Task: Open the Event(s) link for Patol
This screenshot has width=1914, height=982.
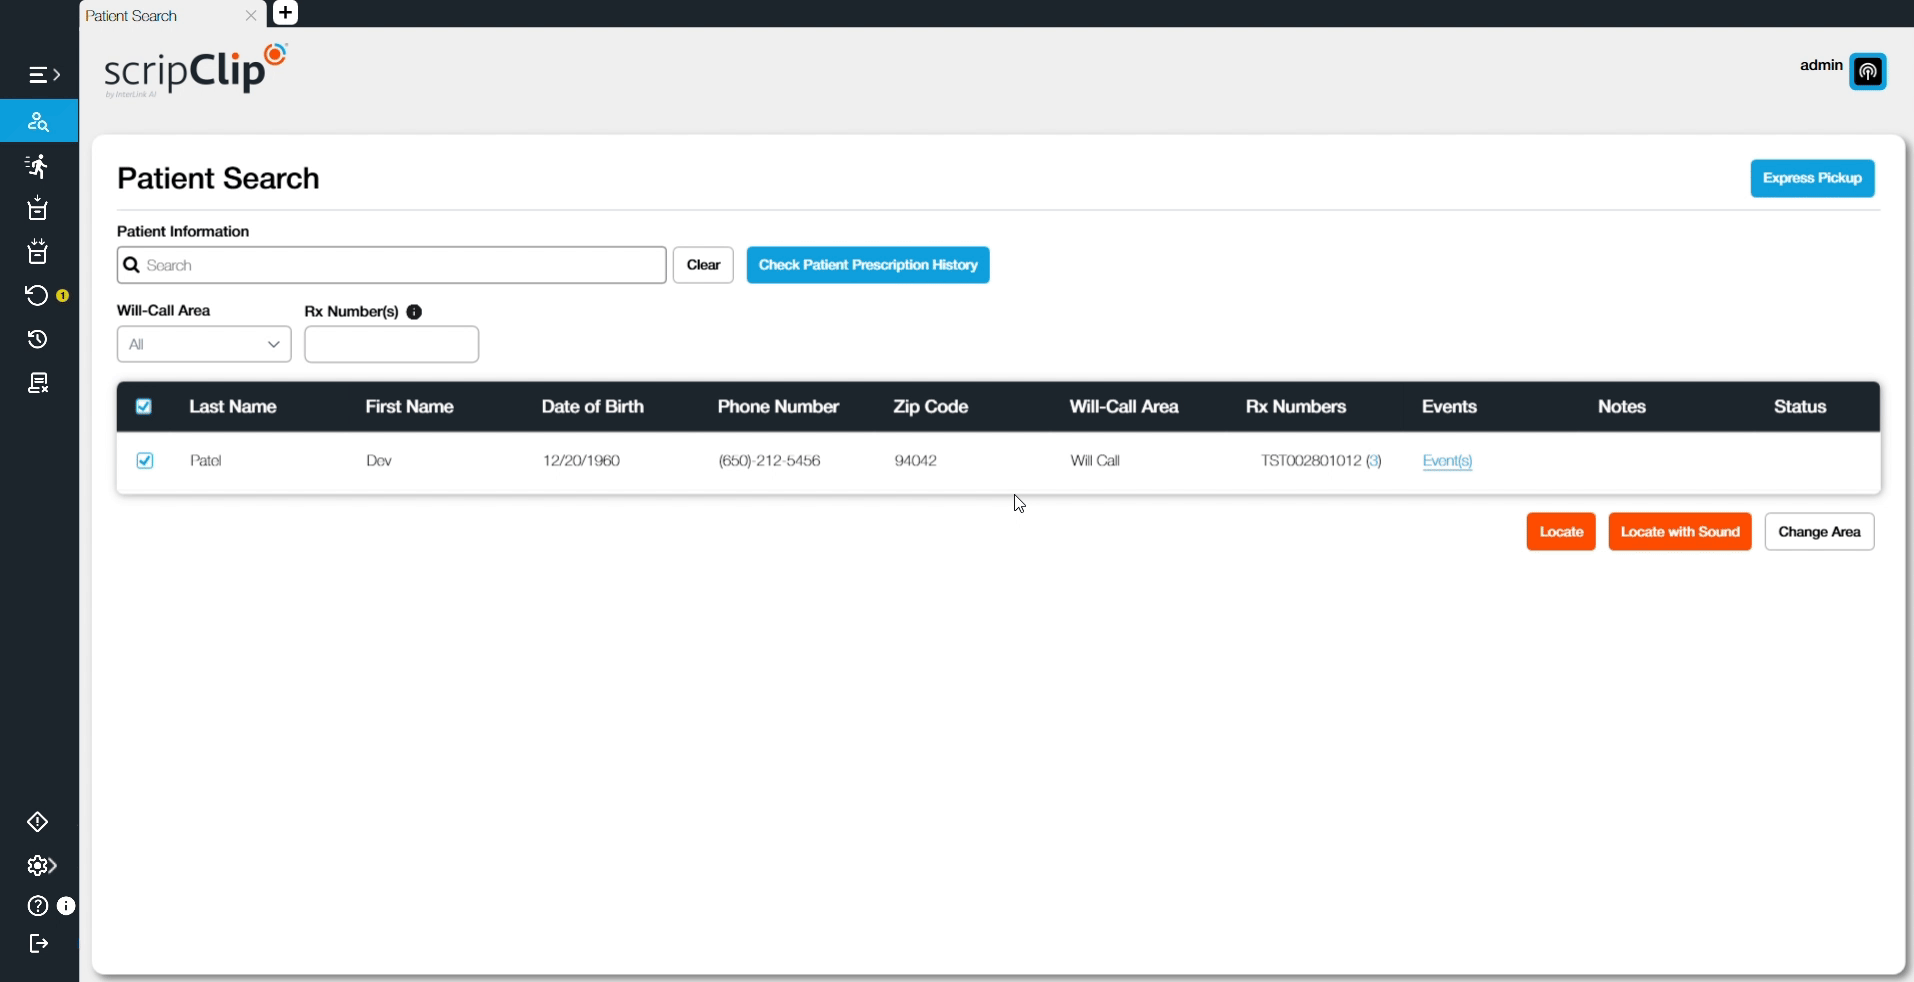Action: point(1446,461)
